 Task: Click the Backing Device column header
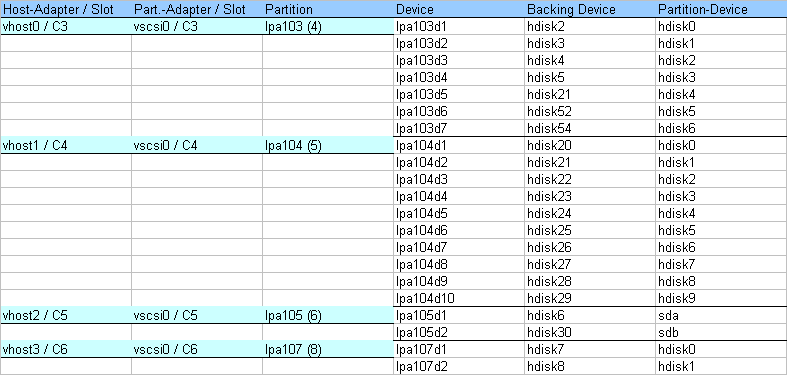tap(590, 9)
